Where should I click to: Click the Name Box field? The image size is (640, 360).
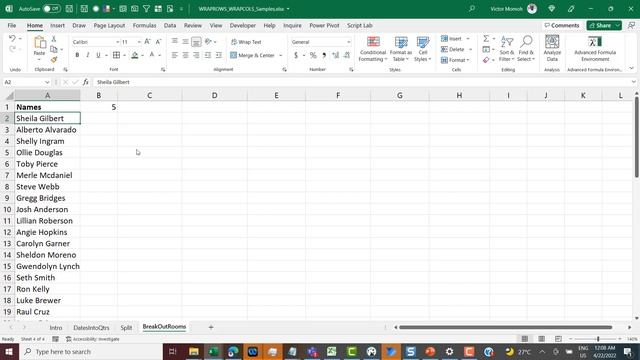click(x=22, y=82)
